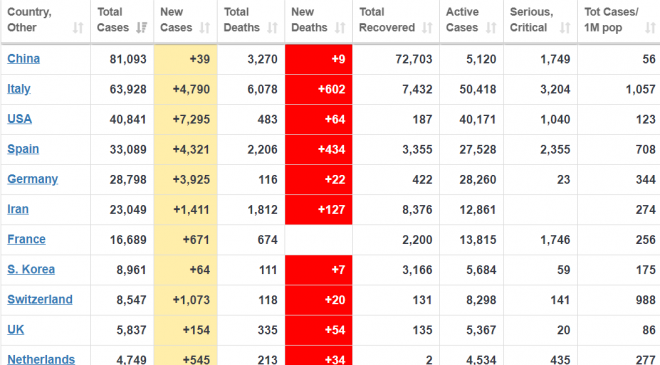Sort by New Deaths arrows icon
The width and height of the screenshot is (660, 365).
pyautogui.click(x=340, y=28)
